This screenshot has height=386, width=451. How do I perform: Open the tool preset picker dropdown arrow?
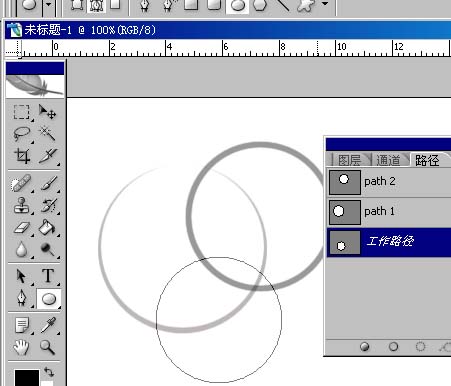(49, 4)
